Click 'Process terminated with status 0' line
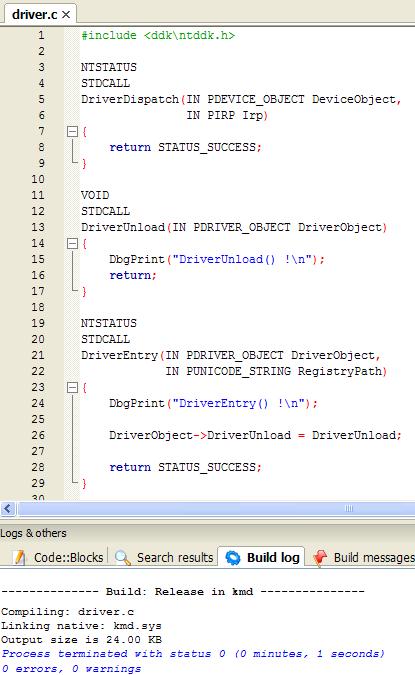The width and height of the screenshot is (415, 675). click(193, 654)
